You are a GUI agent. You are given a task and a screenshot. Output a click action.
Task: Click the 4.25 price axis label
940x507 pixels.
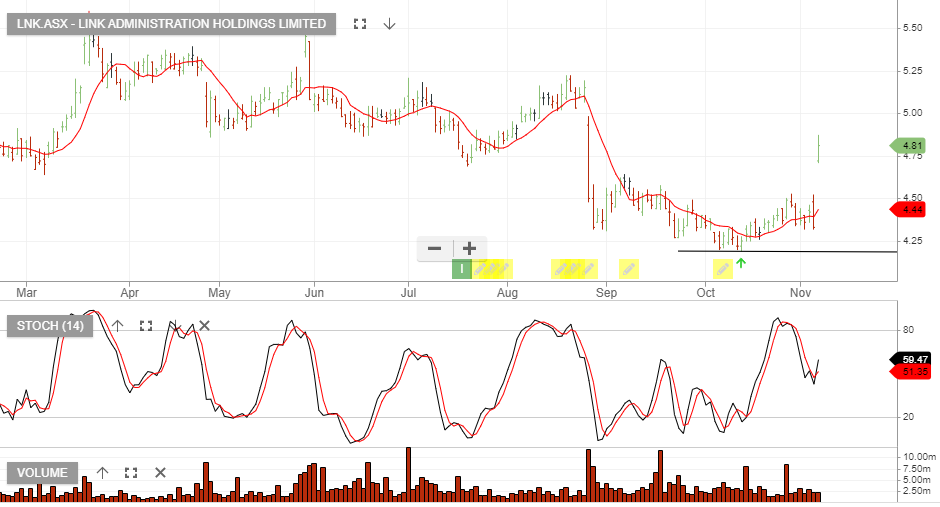tap(912, 241)
